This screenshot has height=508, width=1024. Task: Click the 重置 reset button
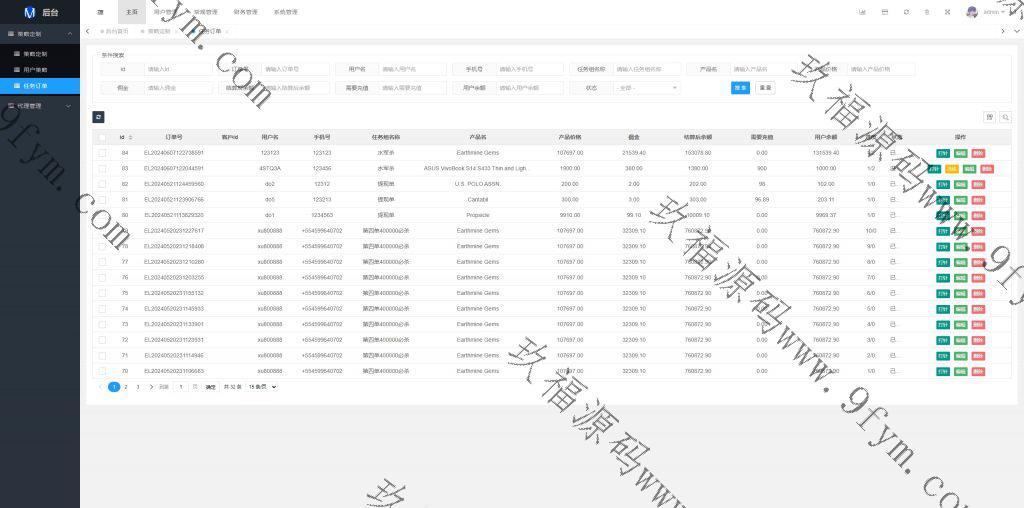[765, 88]
